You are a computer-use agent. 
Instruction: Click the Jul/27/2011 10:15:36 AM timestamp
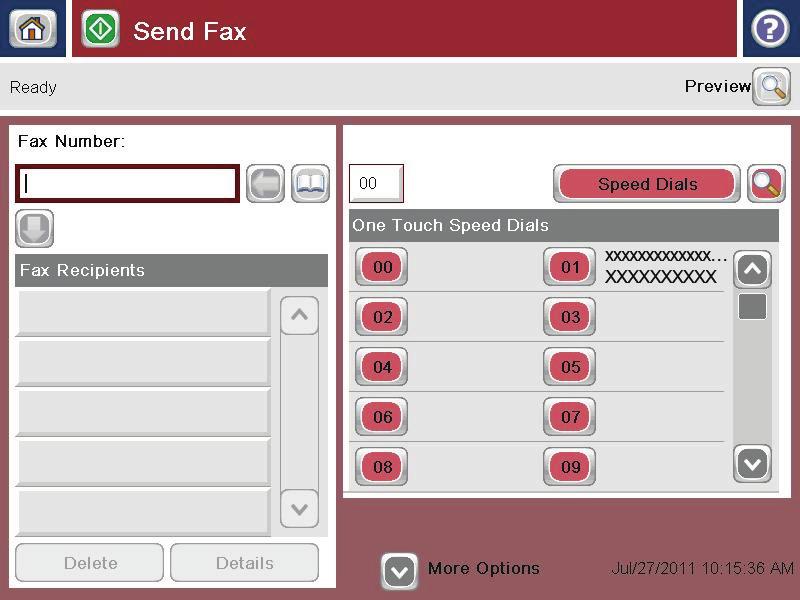tap(703, 568)
